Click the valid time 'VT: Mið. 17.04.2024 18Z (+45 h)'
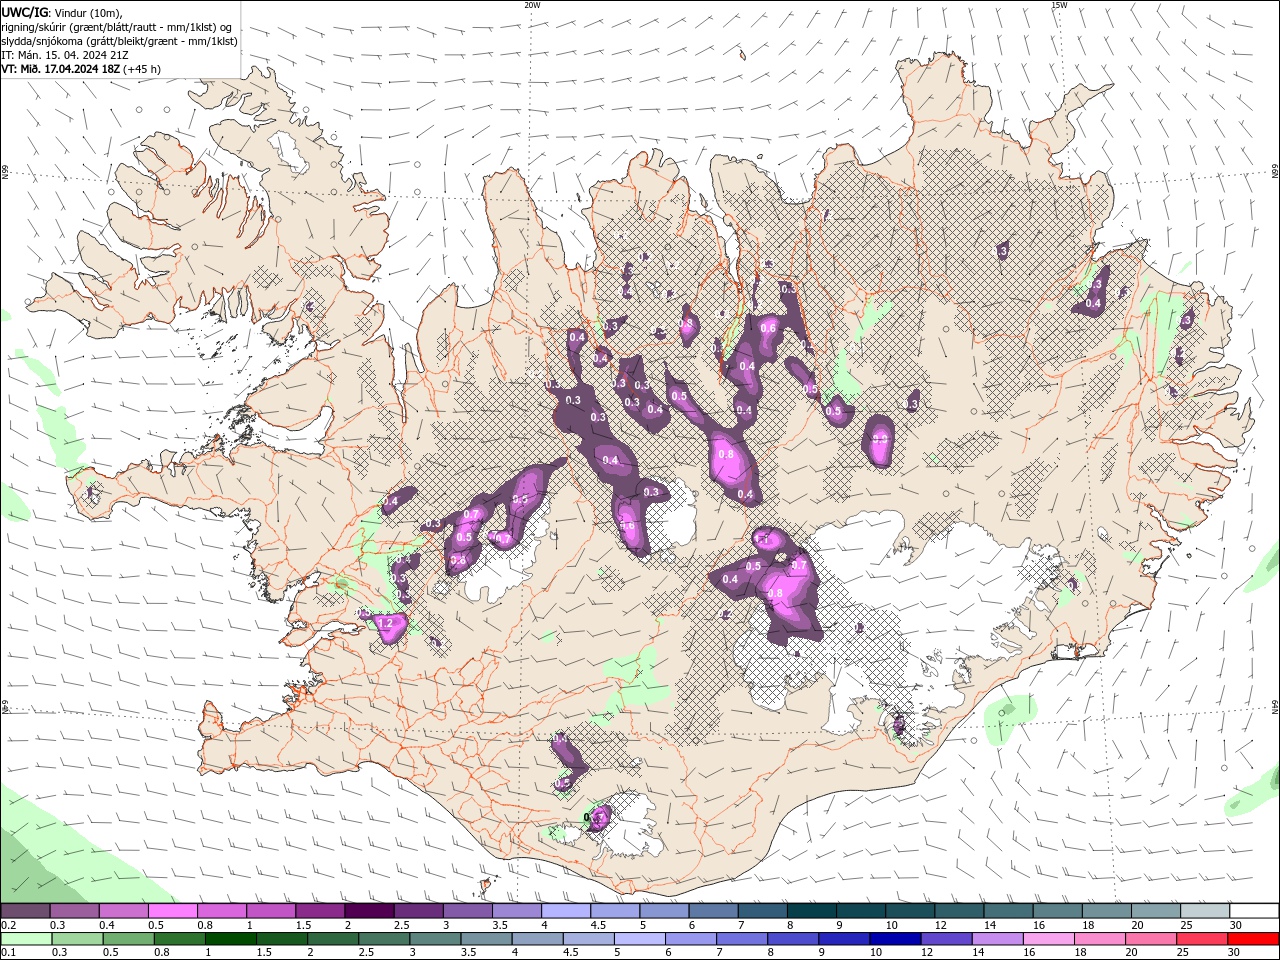Screen dimensions: 1280x960 (x=80, y=69)
